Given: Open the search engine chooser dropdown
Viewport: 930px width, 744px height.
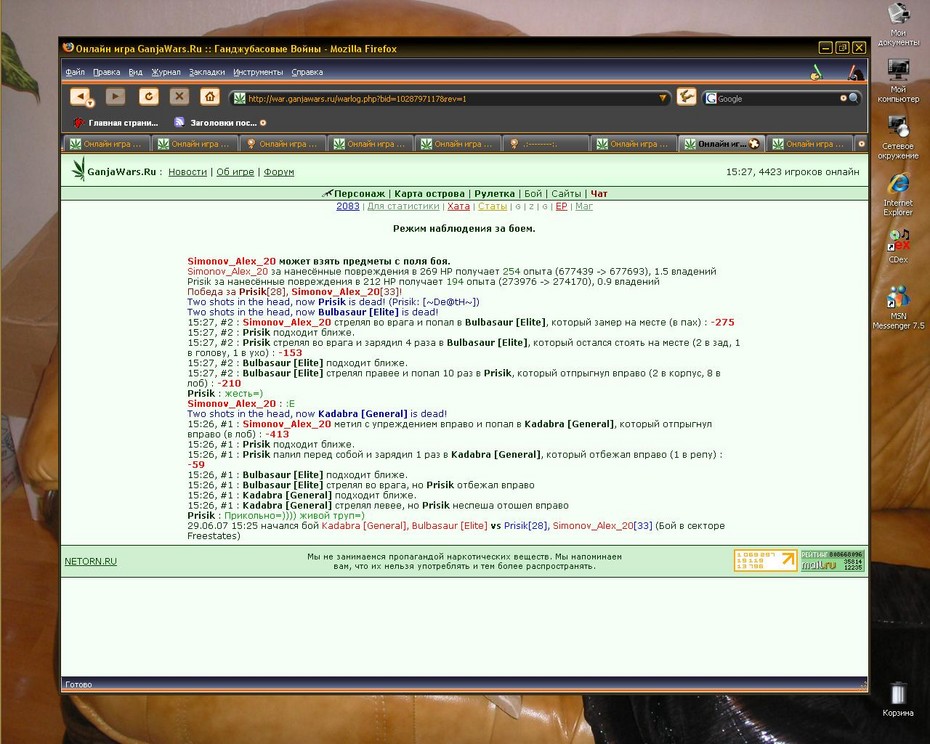Looking at the screenshot, I should click(x=843, y=98).
